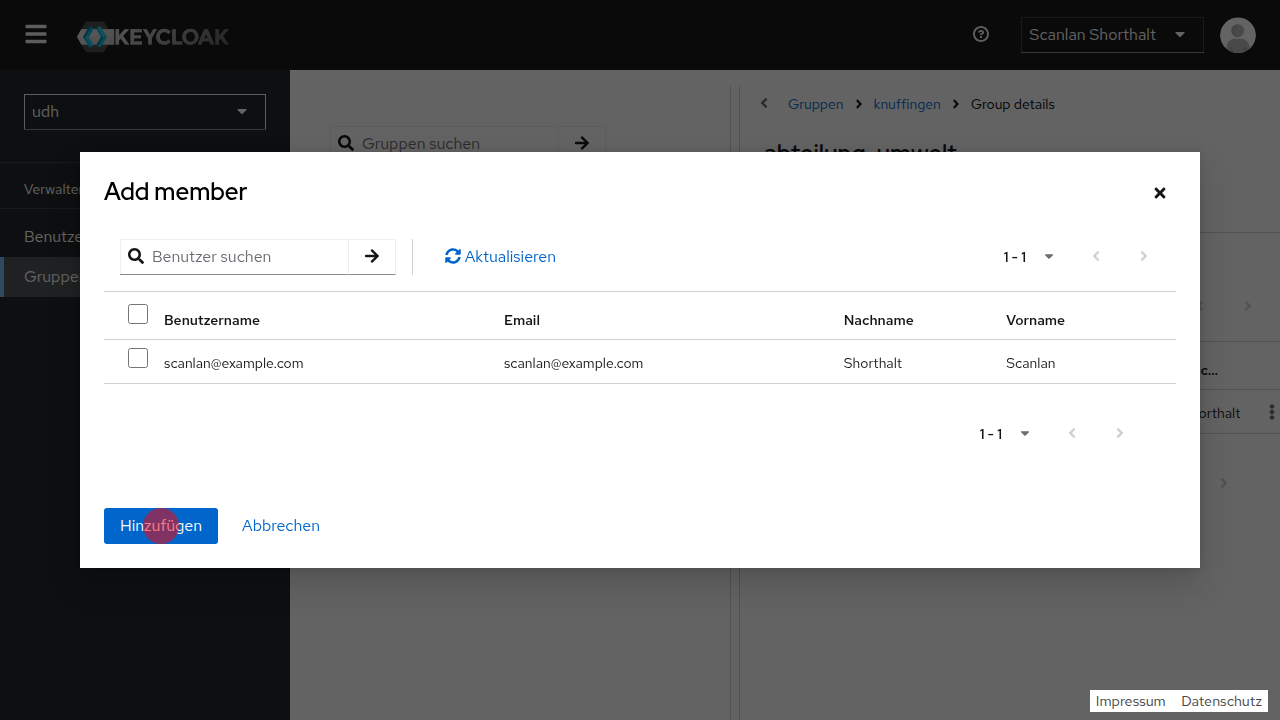1280x720 pixels.
Task: Expand the udh realm dropdown
Action: [145, 112]
